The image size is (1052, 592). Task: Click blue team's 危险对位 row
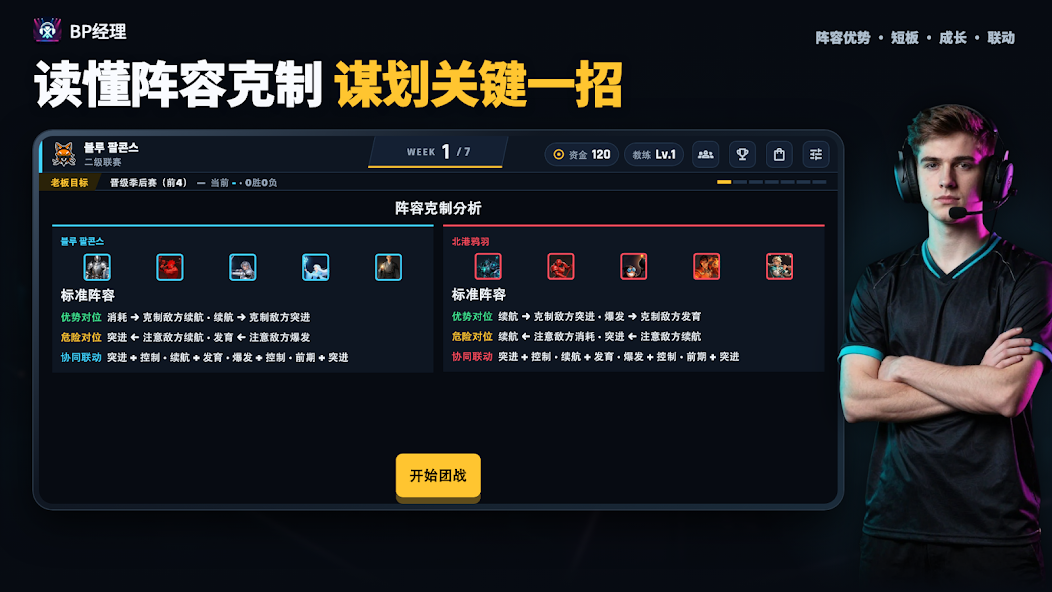185,338
